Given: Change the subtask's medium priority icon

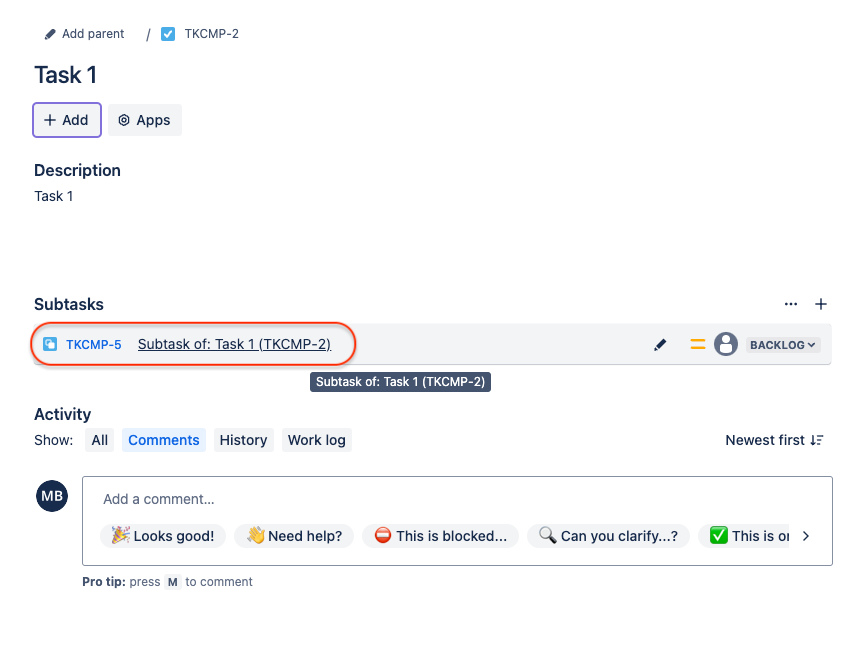Looking at the screenshot, I should coord(697,344).
